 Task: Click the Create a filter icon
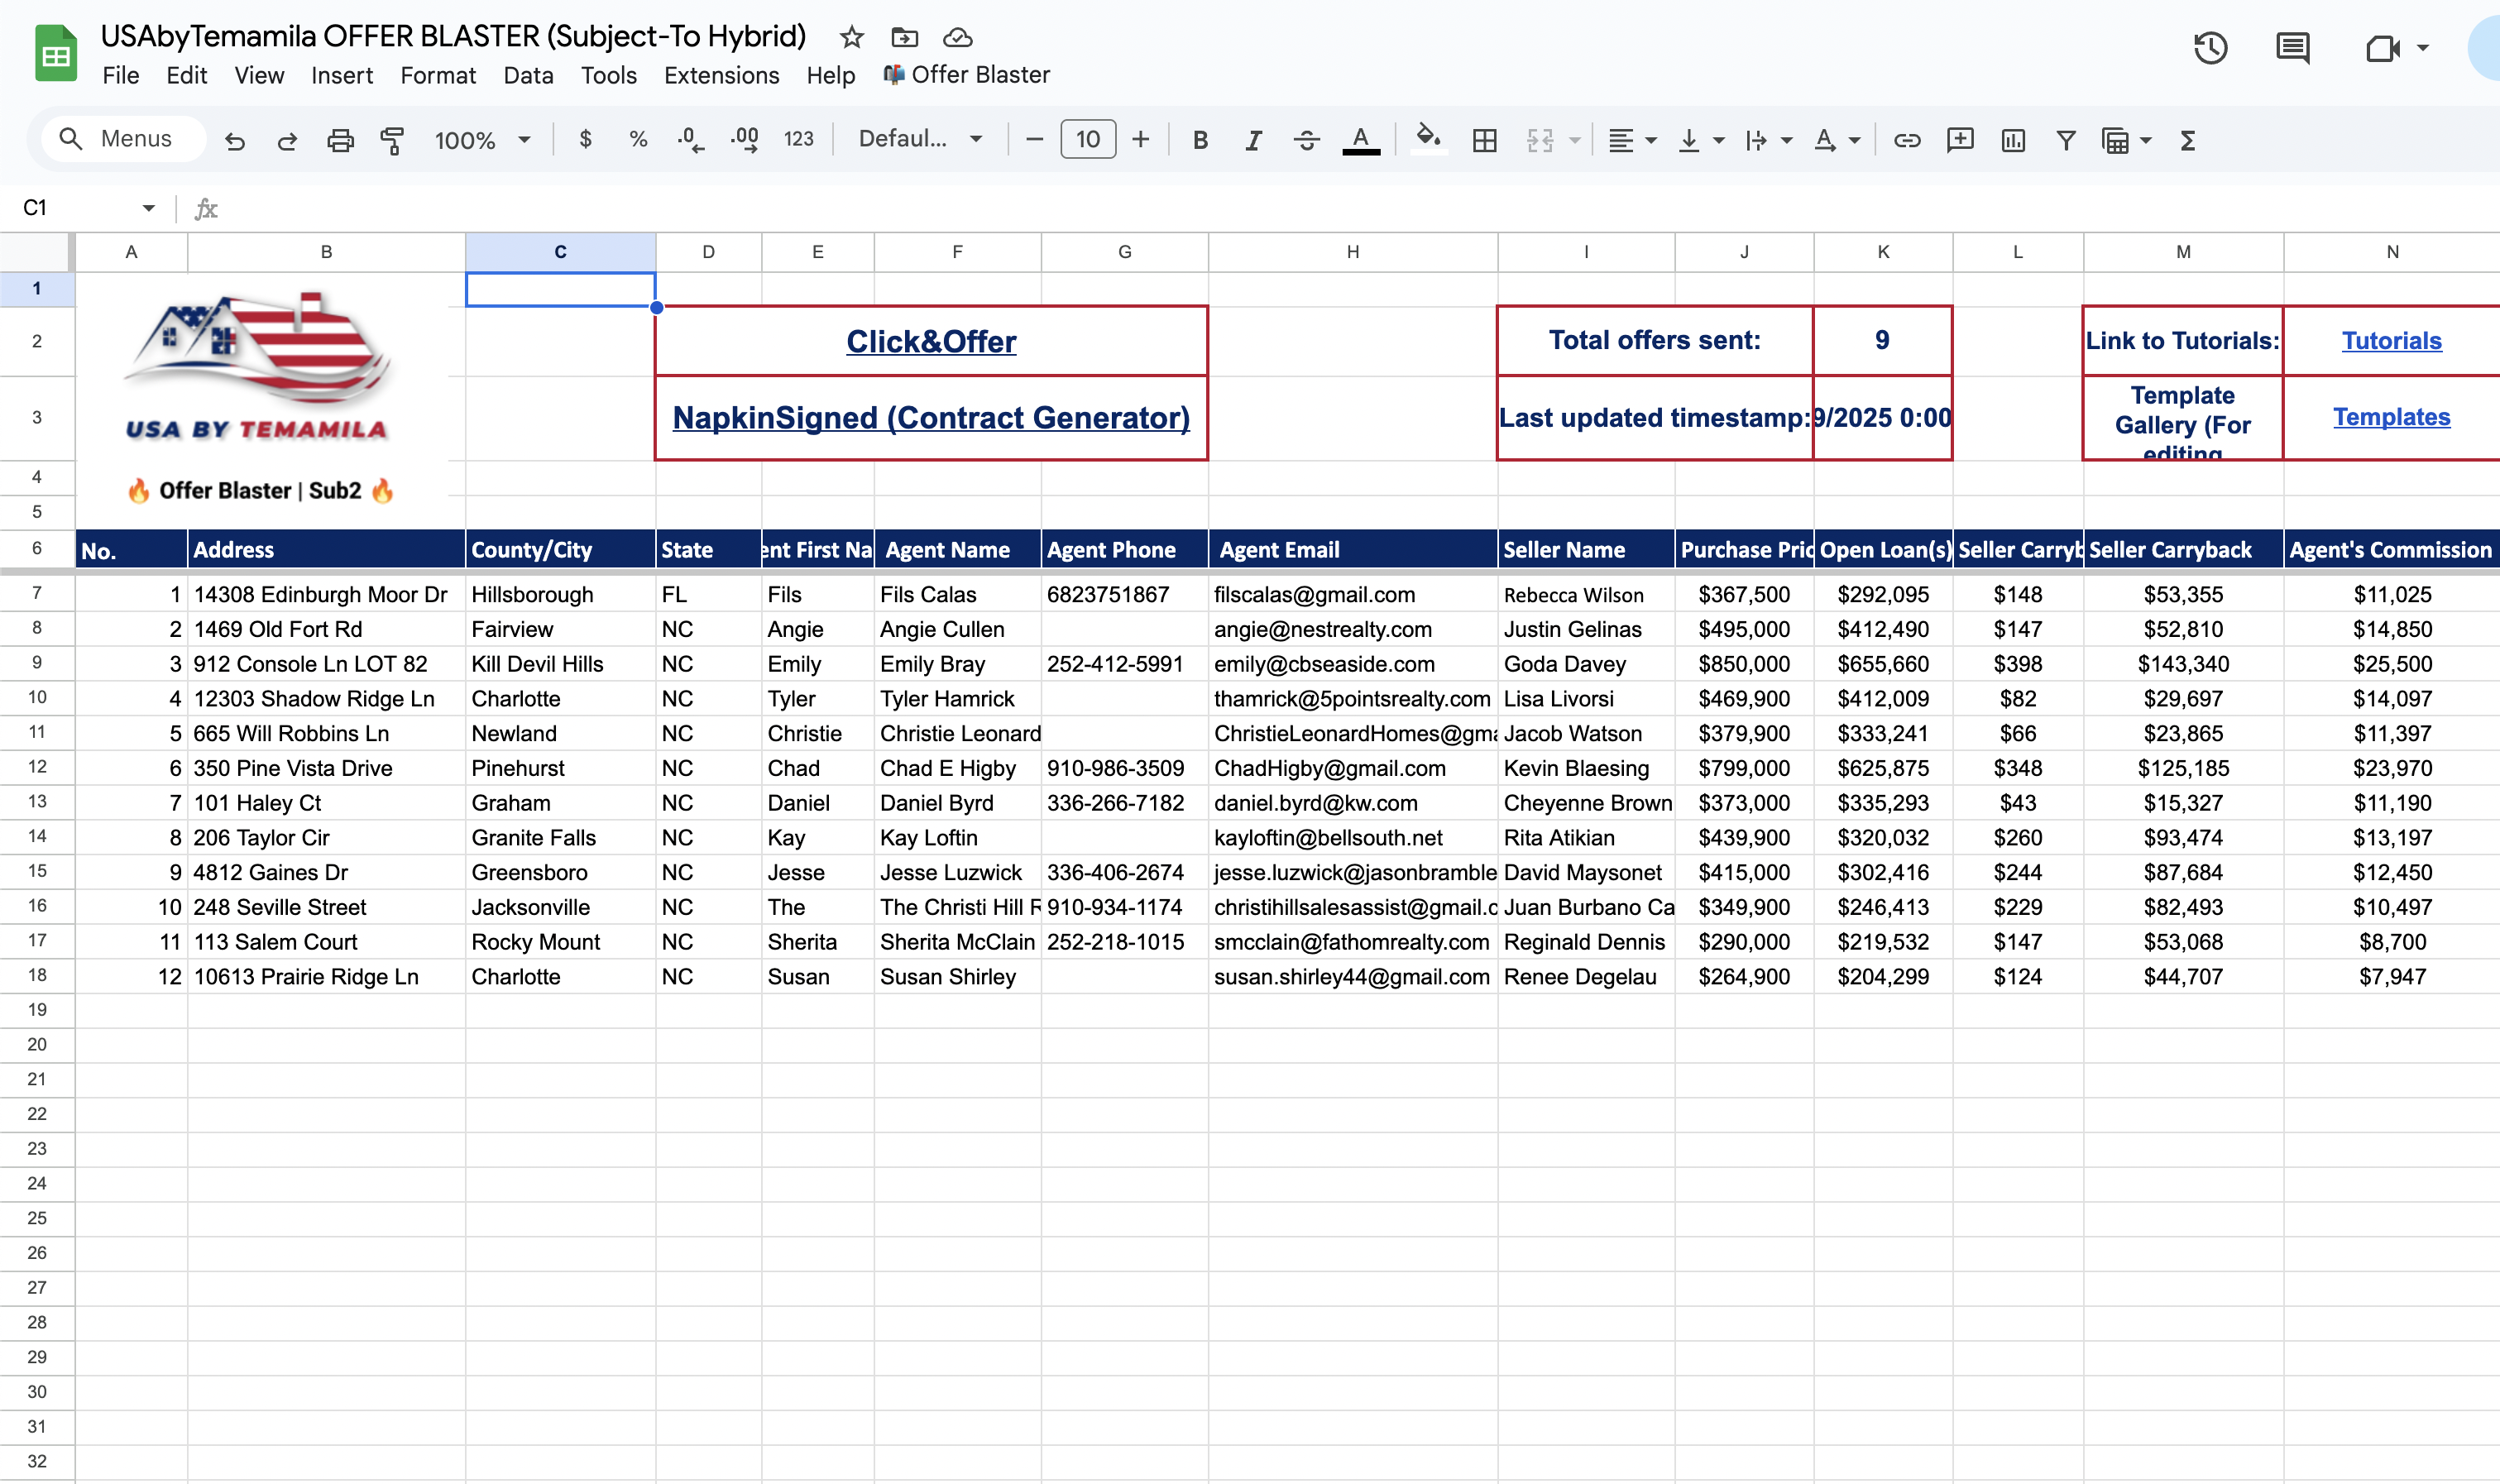2066,141
